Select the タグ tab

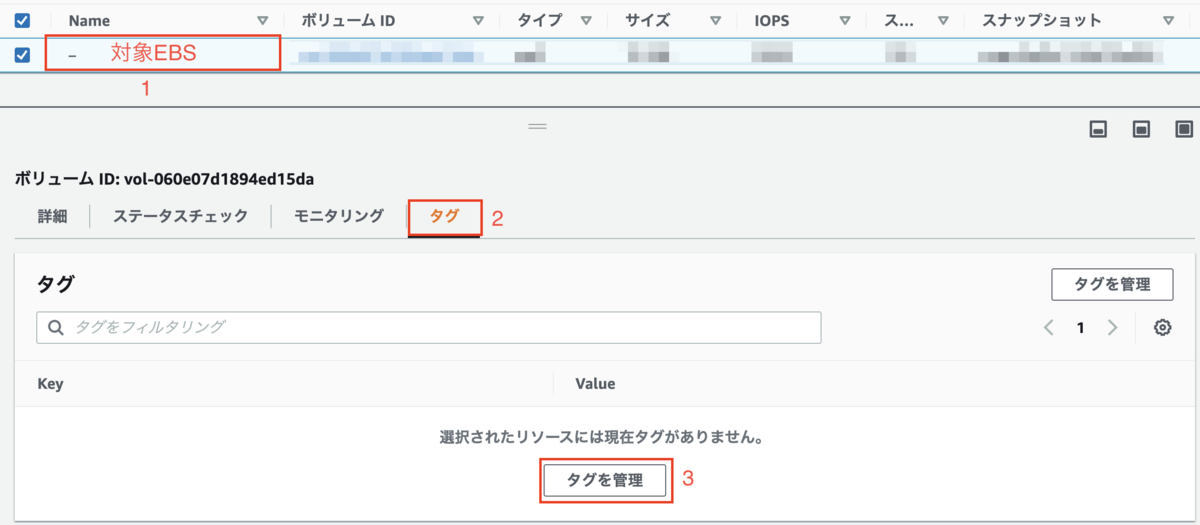(445, 217)
